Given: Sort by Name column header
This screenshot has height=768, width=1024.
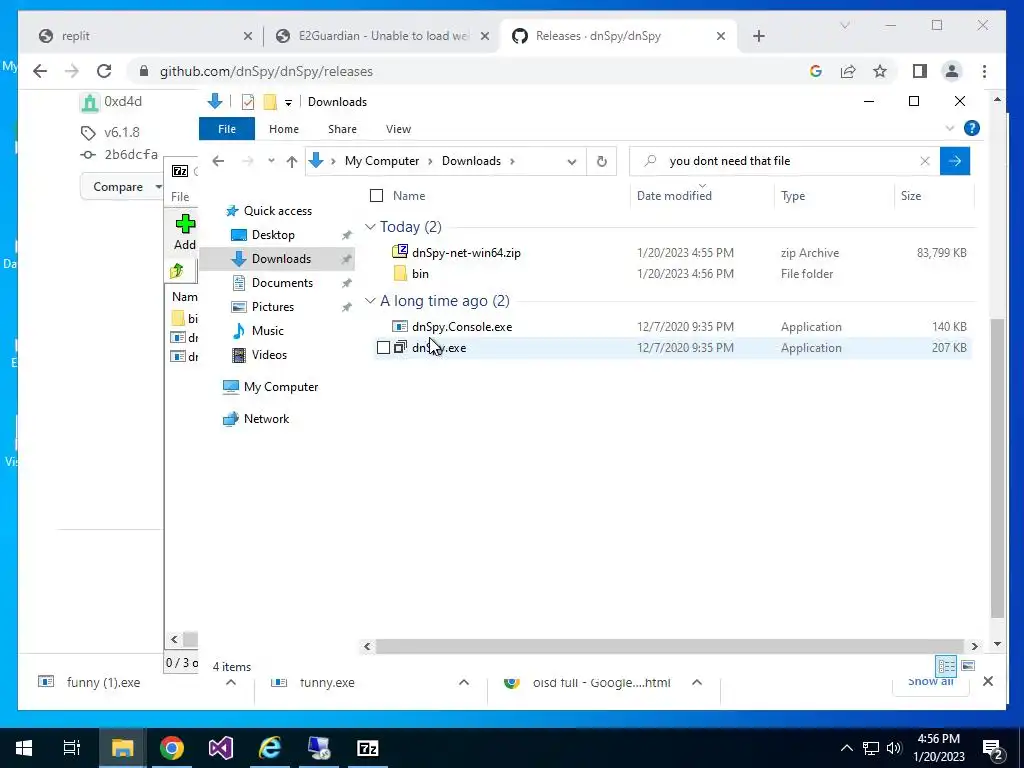Looking at the screenshot, I should tap(409, 195).
